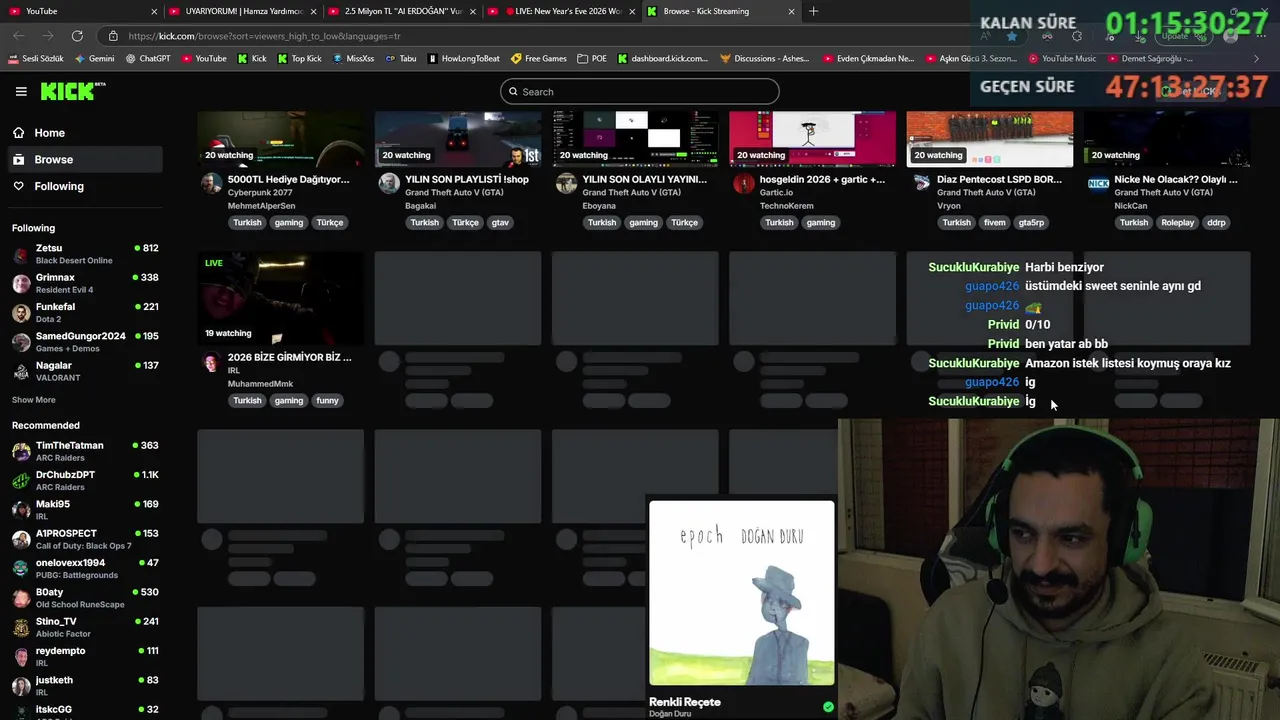The width and height of the screenshot is (1280, 720).
Task: Focus the Kick search field
Action: click(640, 92)
